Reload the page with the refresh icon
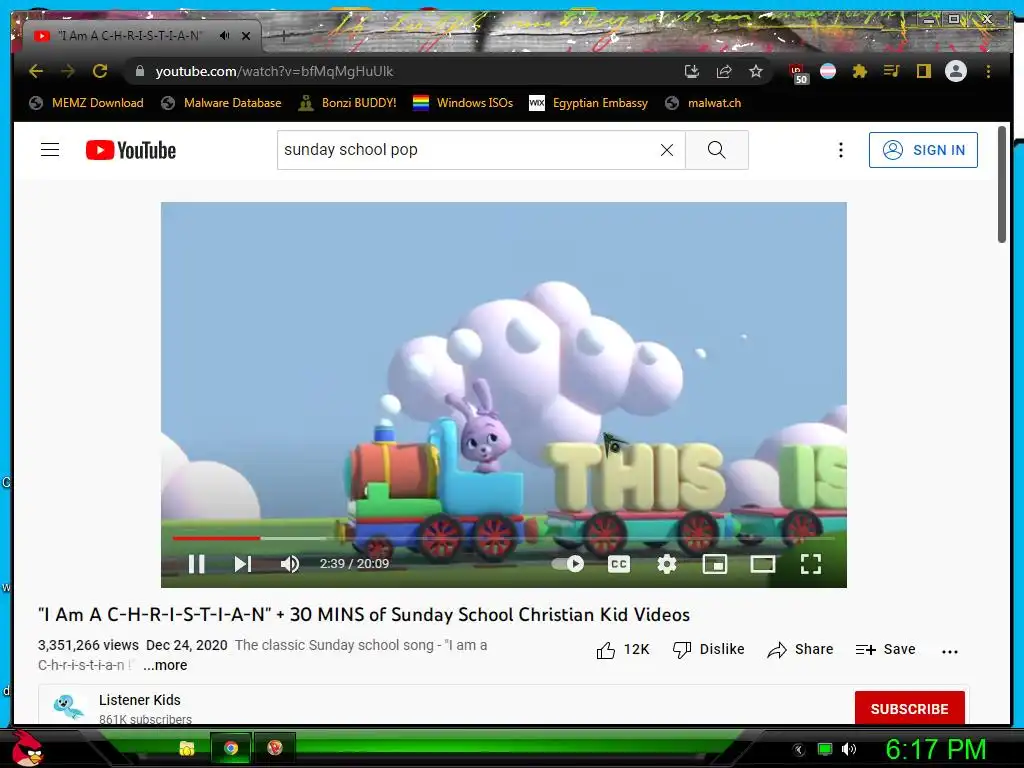The width and height of the screenshot is (1024, 768). click(x=100, y=71)
